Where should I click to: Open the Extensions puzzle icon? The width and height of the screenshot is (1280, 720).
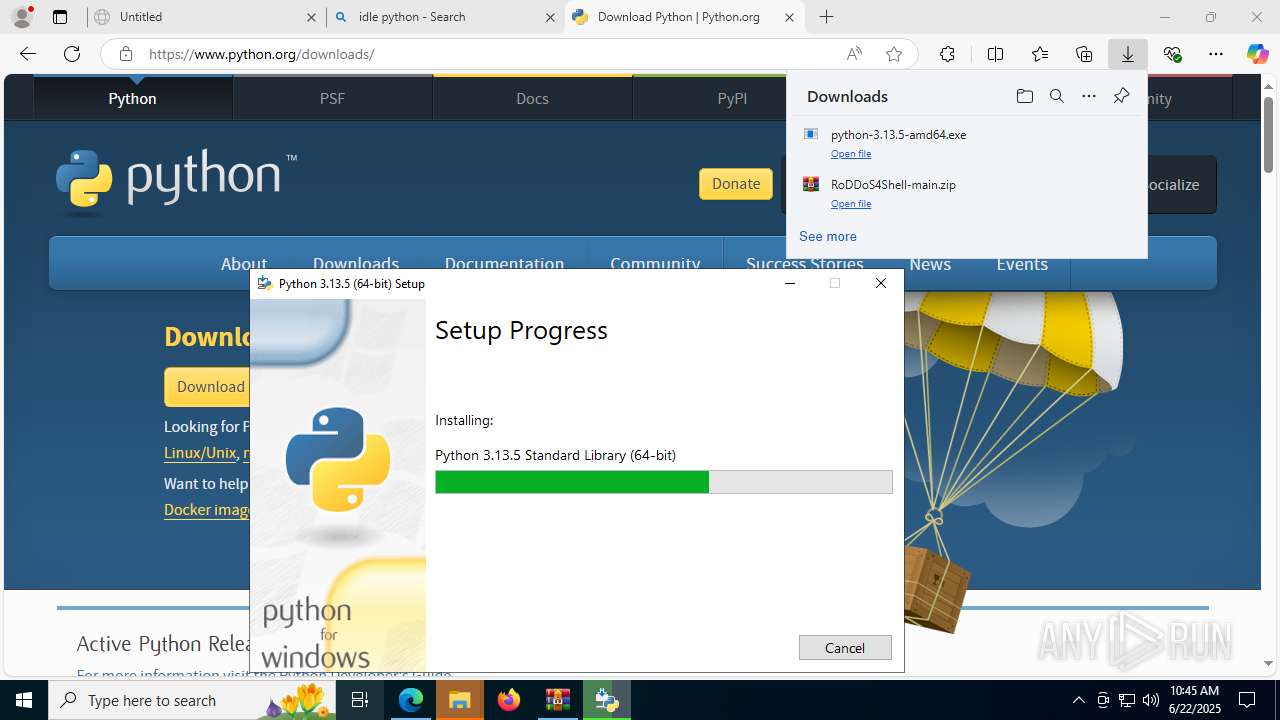[947, 54]
